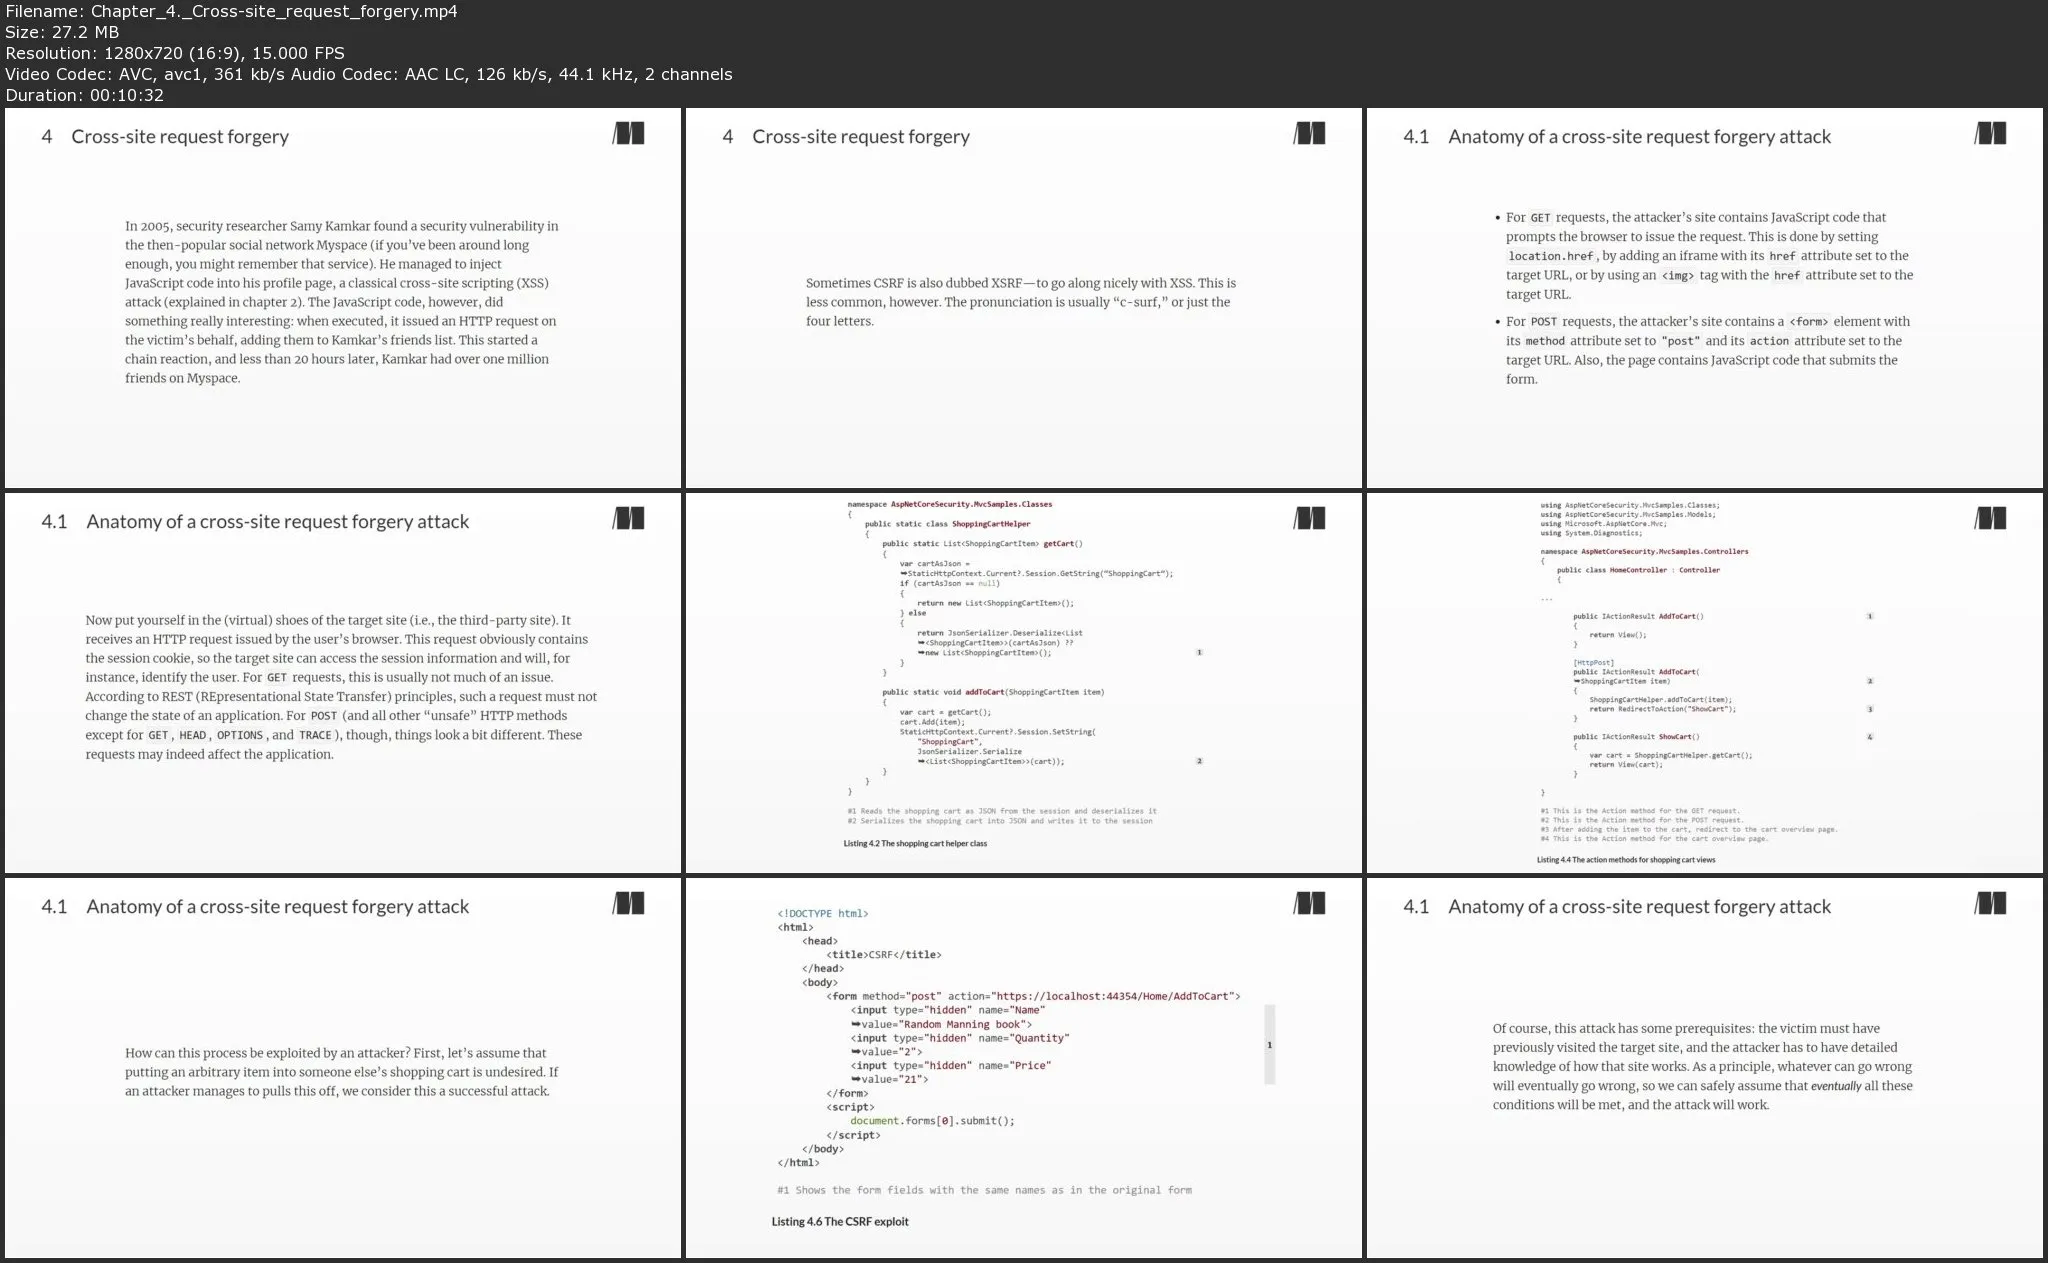Click the '4.1 Anatomy' heading above 'How can this process be exploited'
Image resolution: width=2048 pixels, height=1263 pixels.
click(255, 907)
